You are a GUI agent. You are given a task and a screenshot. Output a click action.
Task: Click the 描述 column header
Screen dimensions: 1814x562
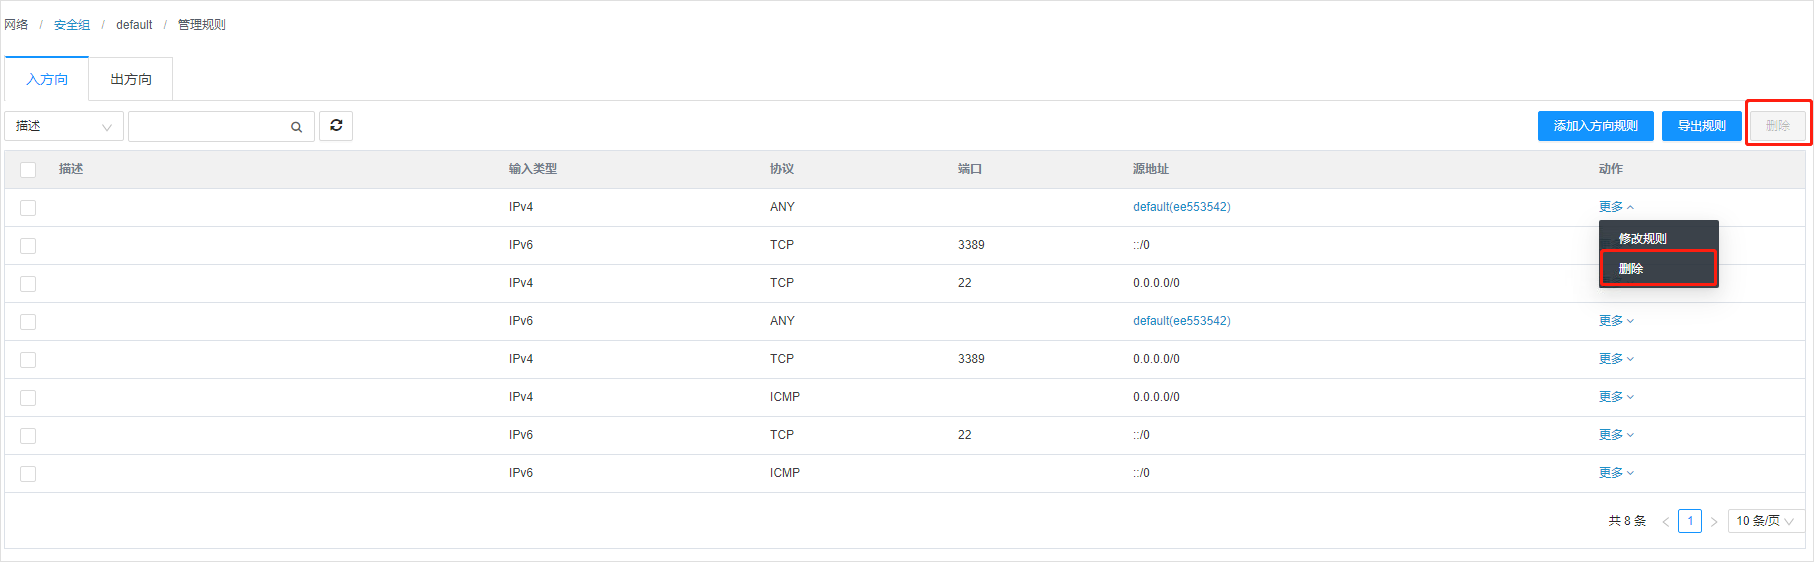click(x=71, y=169)
